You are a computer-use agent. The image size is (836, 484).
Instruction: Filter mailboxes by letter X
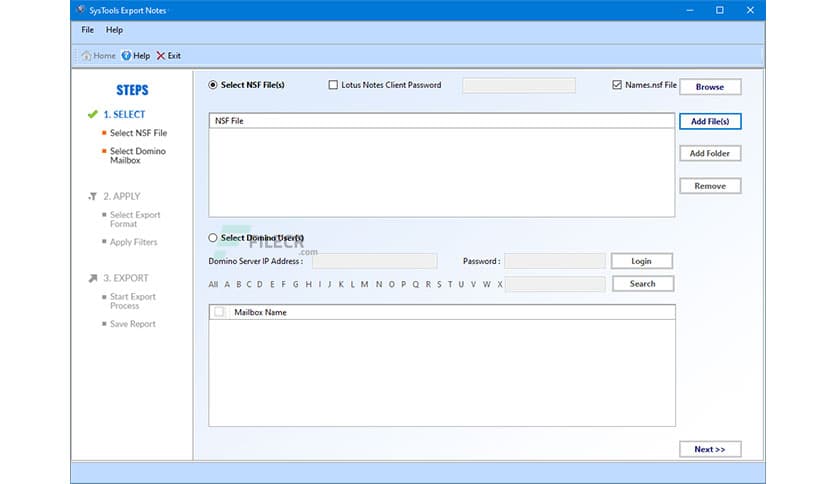point(500,285)
